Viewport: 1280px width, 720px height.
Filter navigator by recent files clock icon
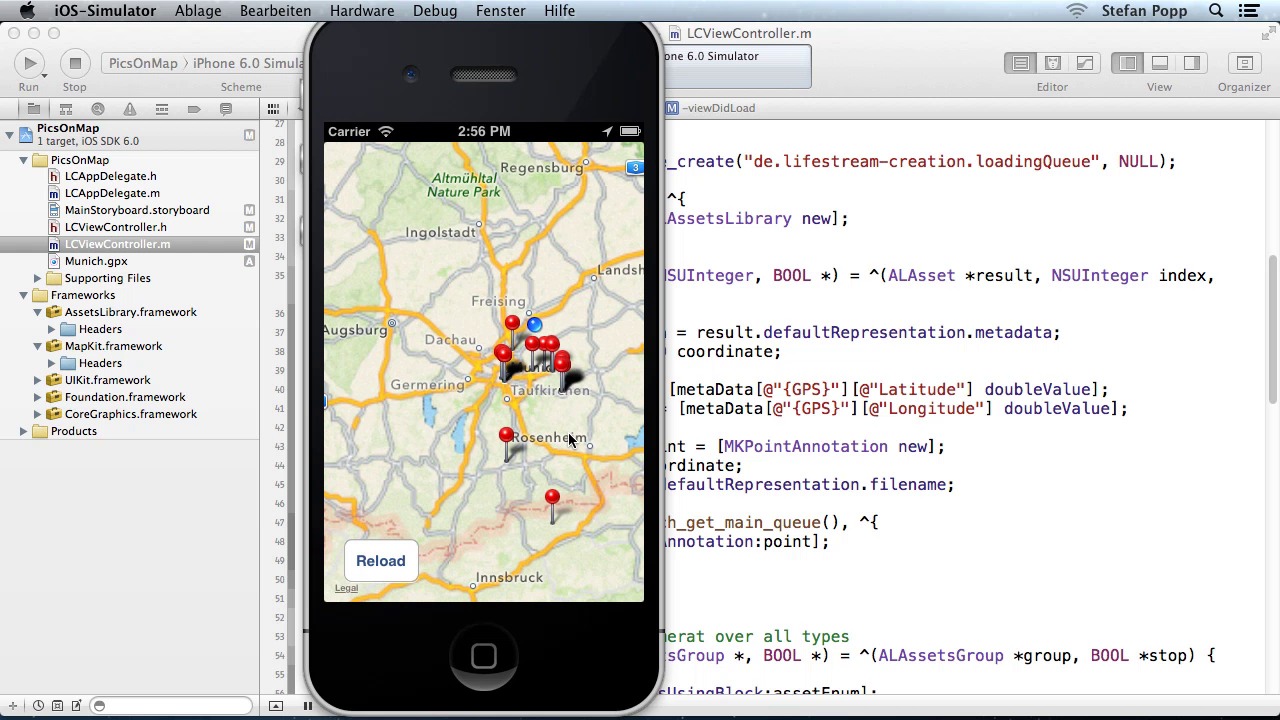point(38,706)
